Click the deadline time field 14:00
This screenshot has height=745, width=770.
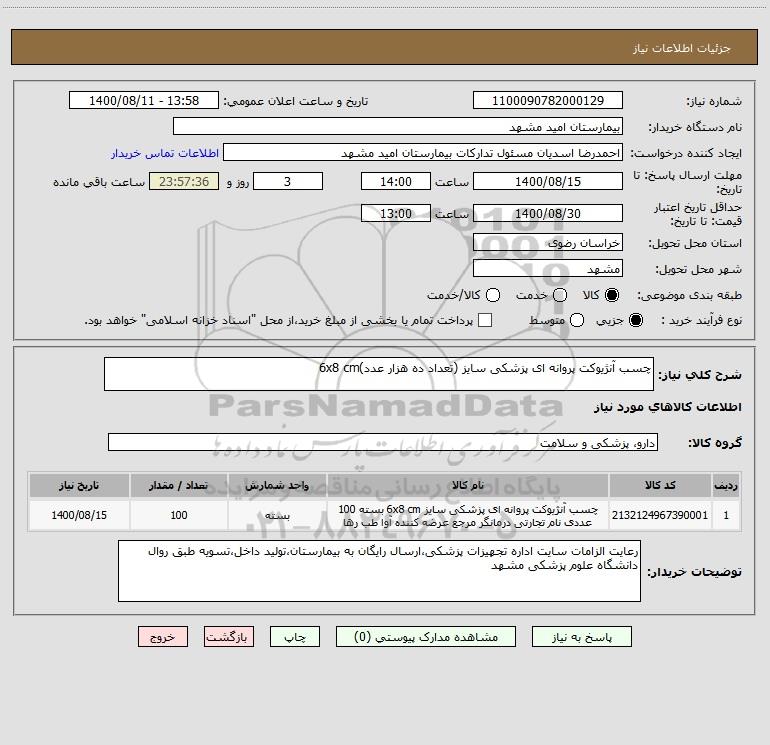point(396,181)
